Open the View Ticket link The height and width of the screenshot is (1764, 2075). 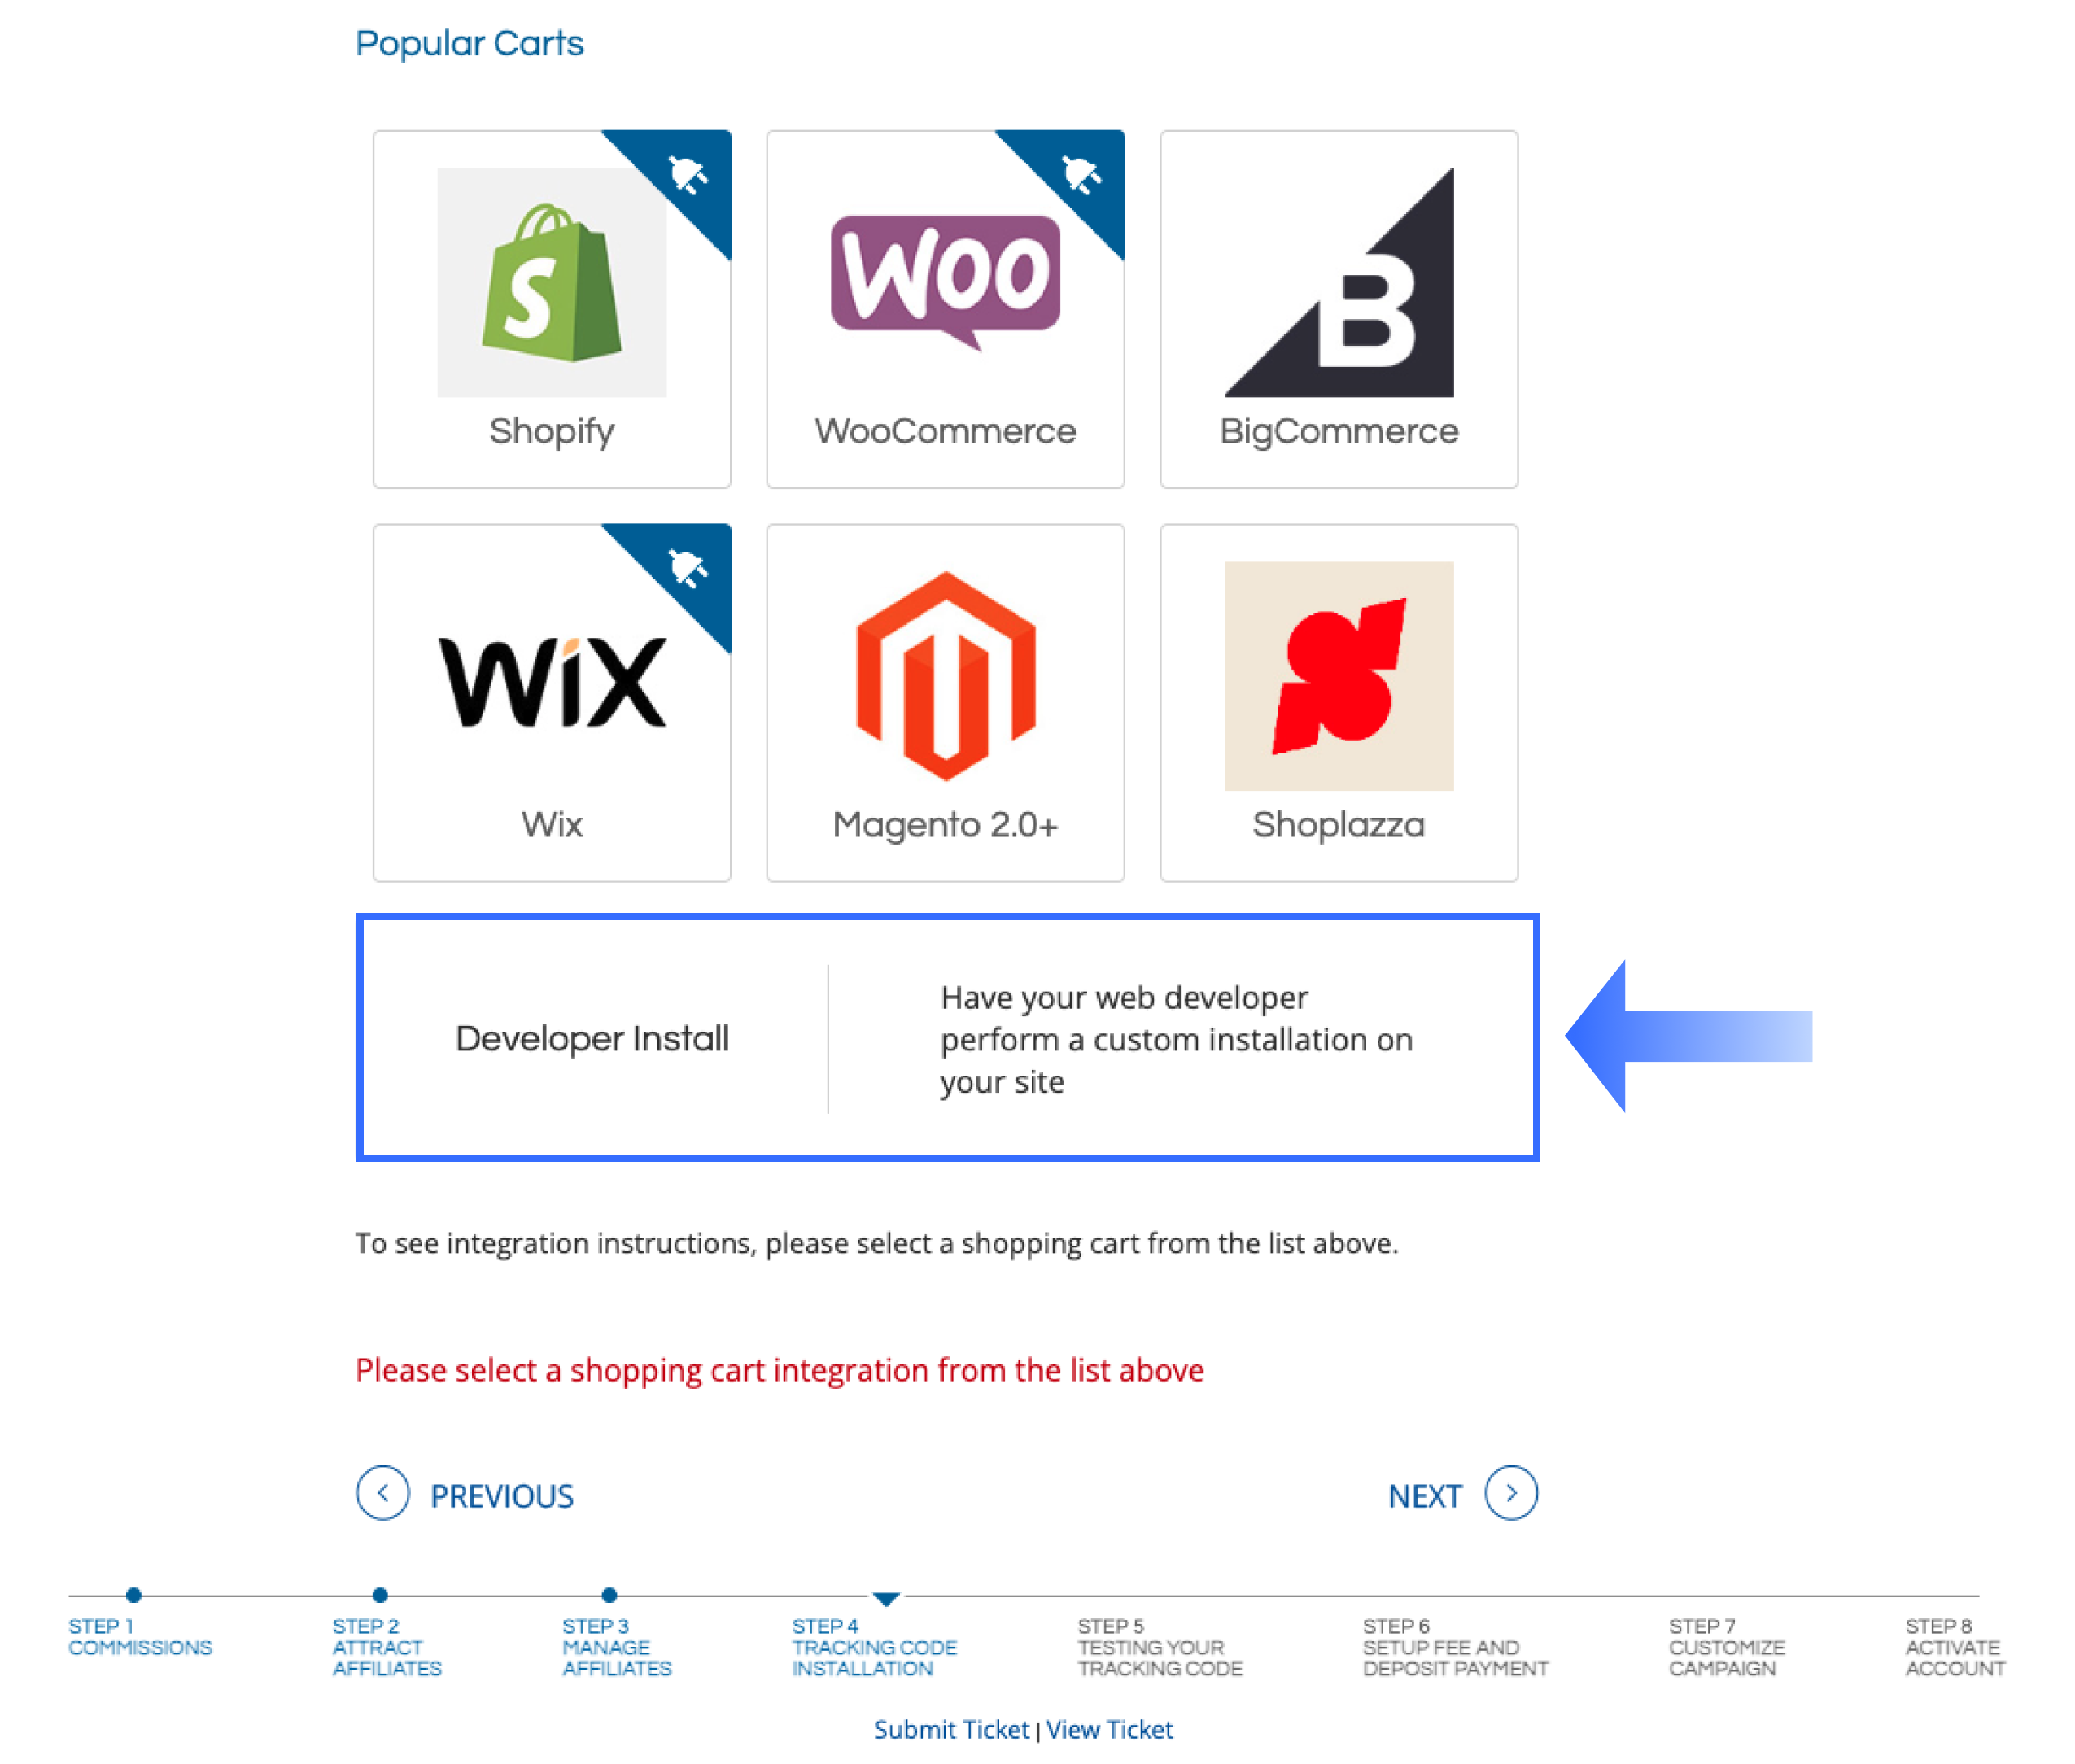(x=1108, y=1730)
